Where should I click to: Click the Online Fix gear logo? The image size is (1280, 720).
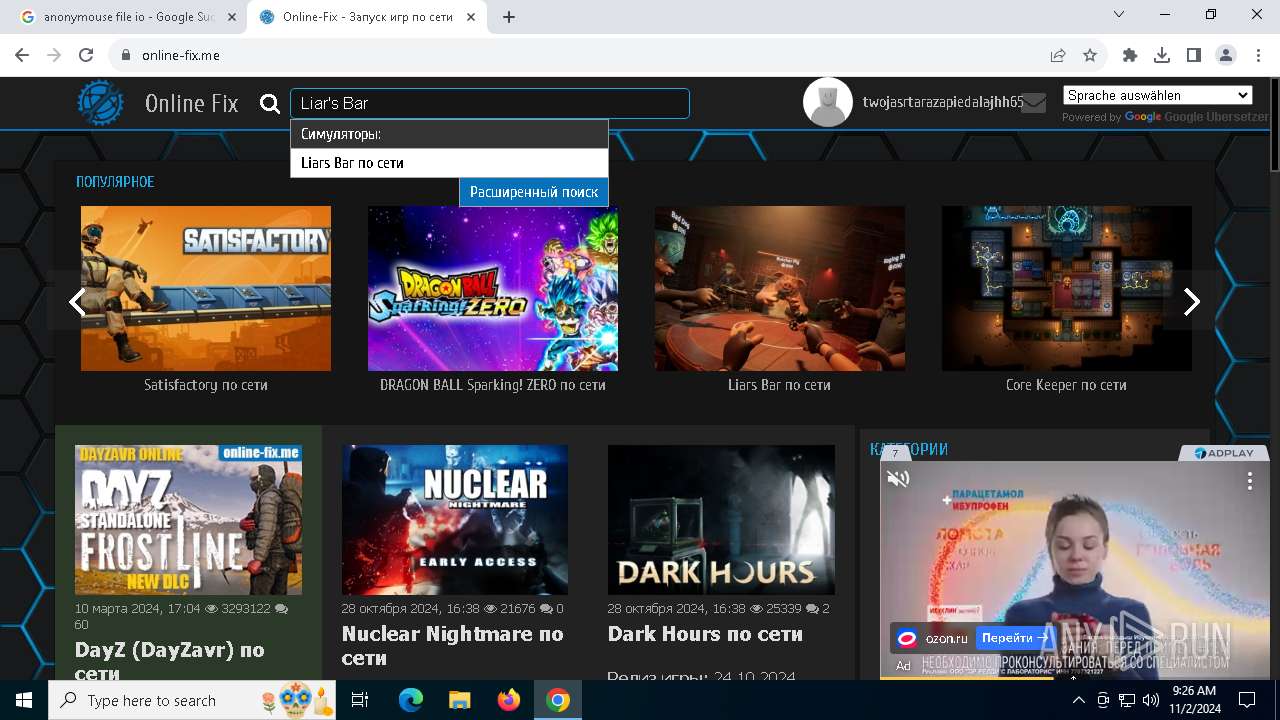click(101, 103)
